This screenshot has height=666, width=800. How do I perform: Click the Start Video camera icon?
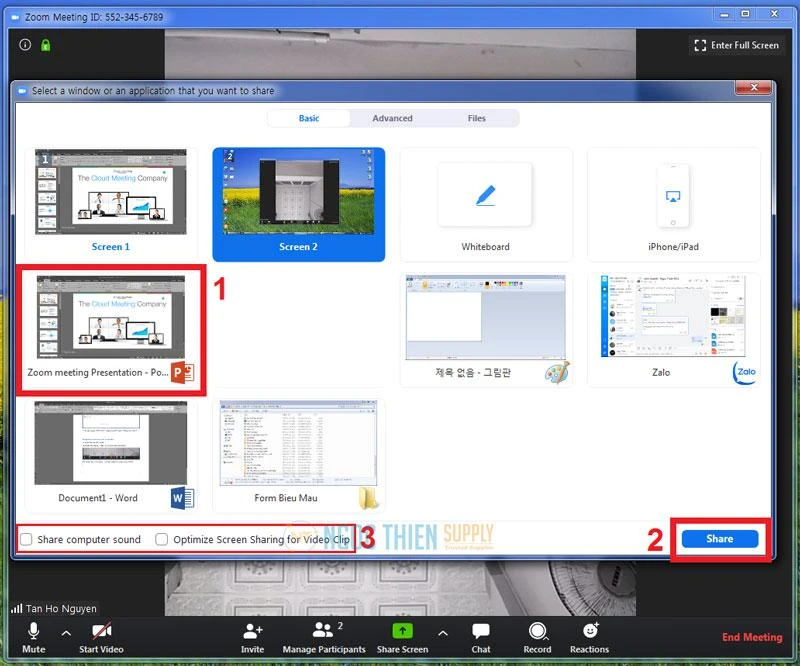pyautogui.click(x=101, y=631)
